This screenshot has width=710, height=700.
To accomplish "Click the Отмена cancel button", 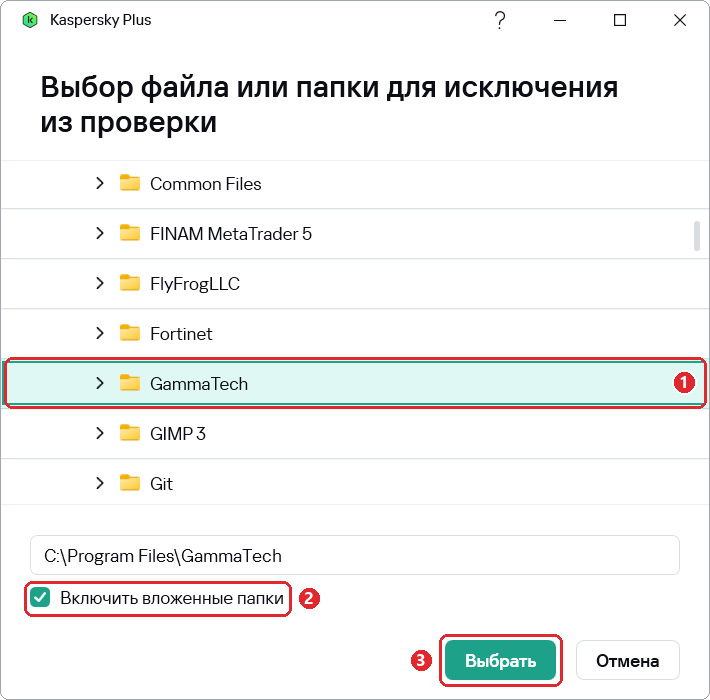I will pyautogui.click(x=628, y=660).
